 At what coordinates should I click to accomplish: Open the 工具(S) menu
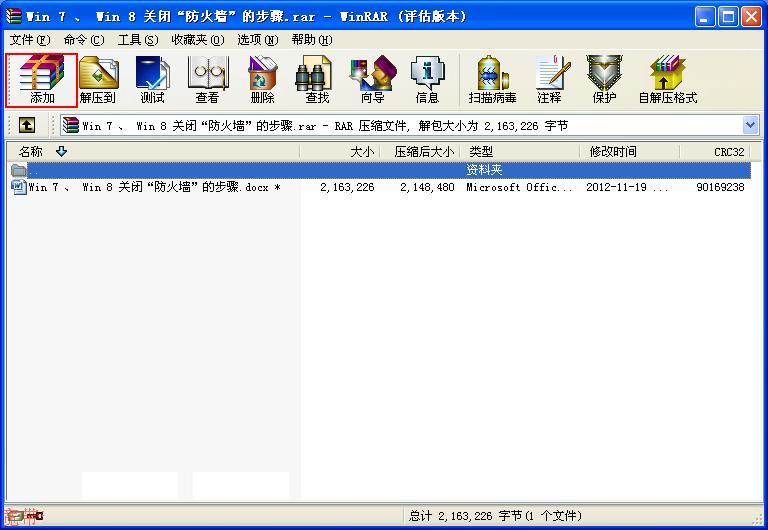click(138, 40)
